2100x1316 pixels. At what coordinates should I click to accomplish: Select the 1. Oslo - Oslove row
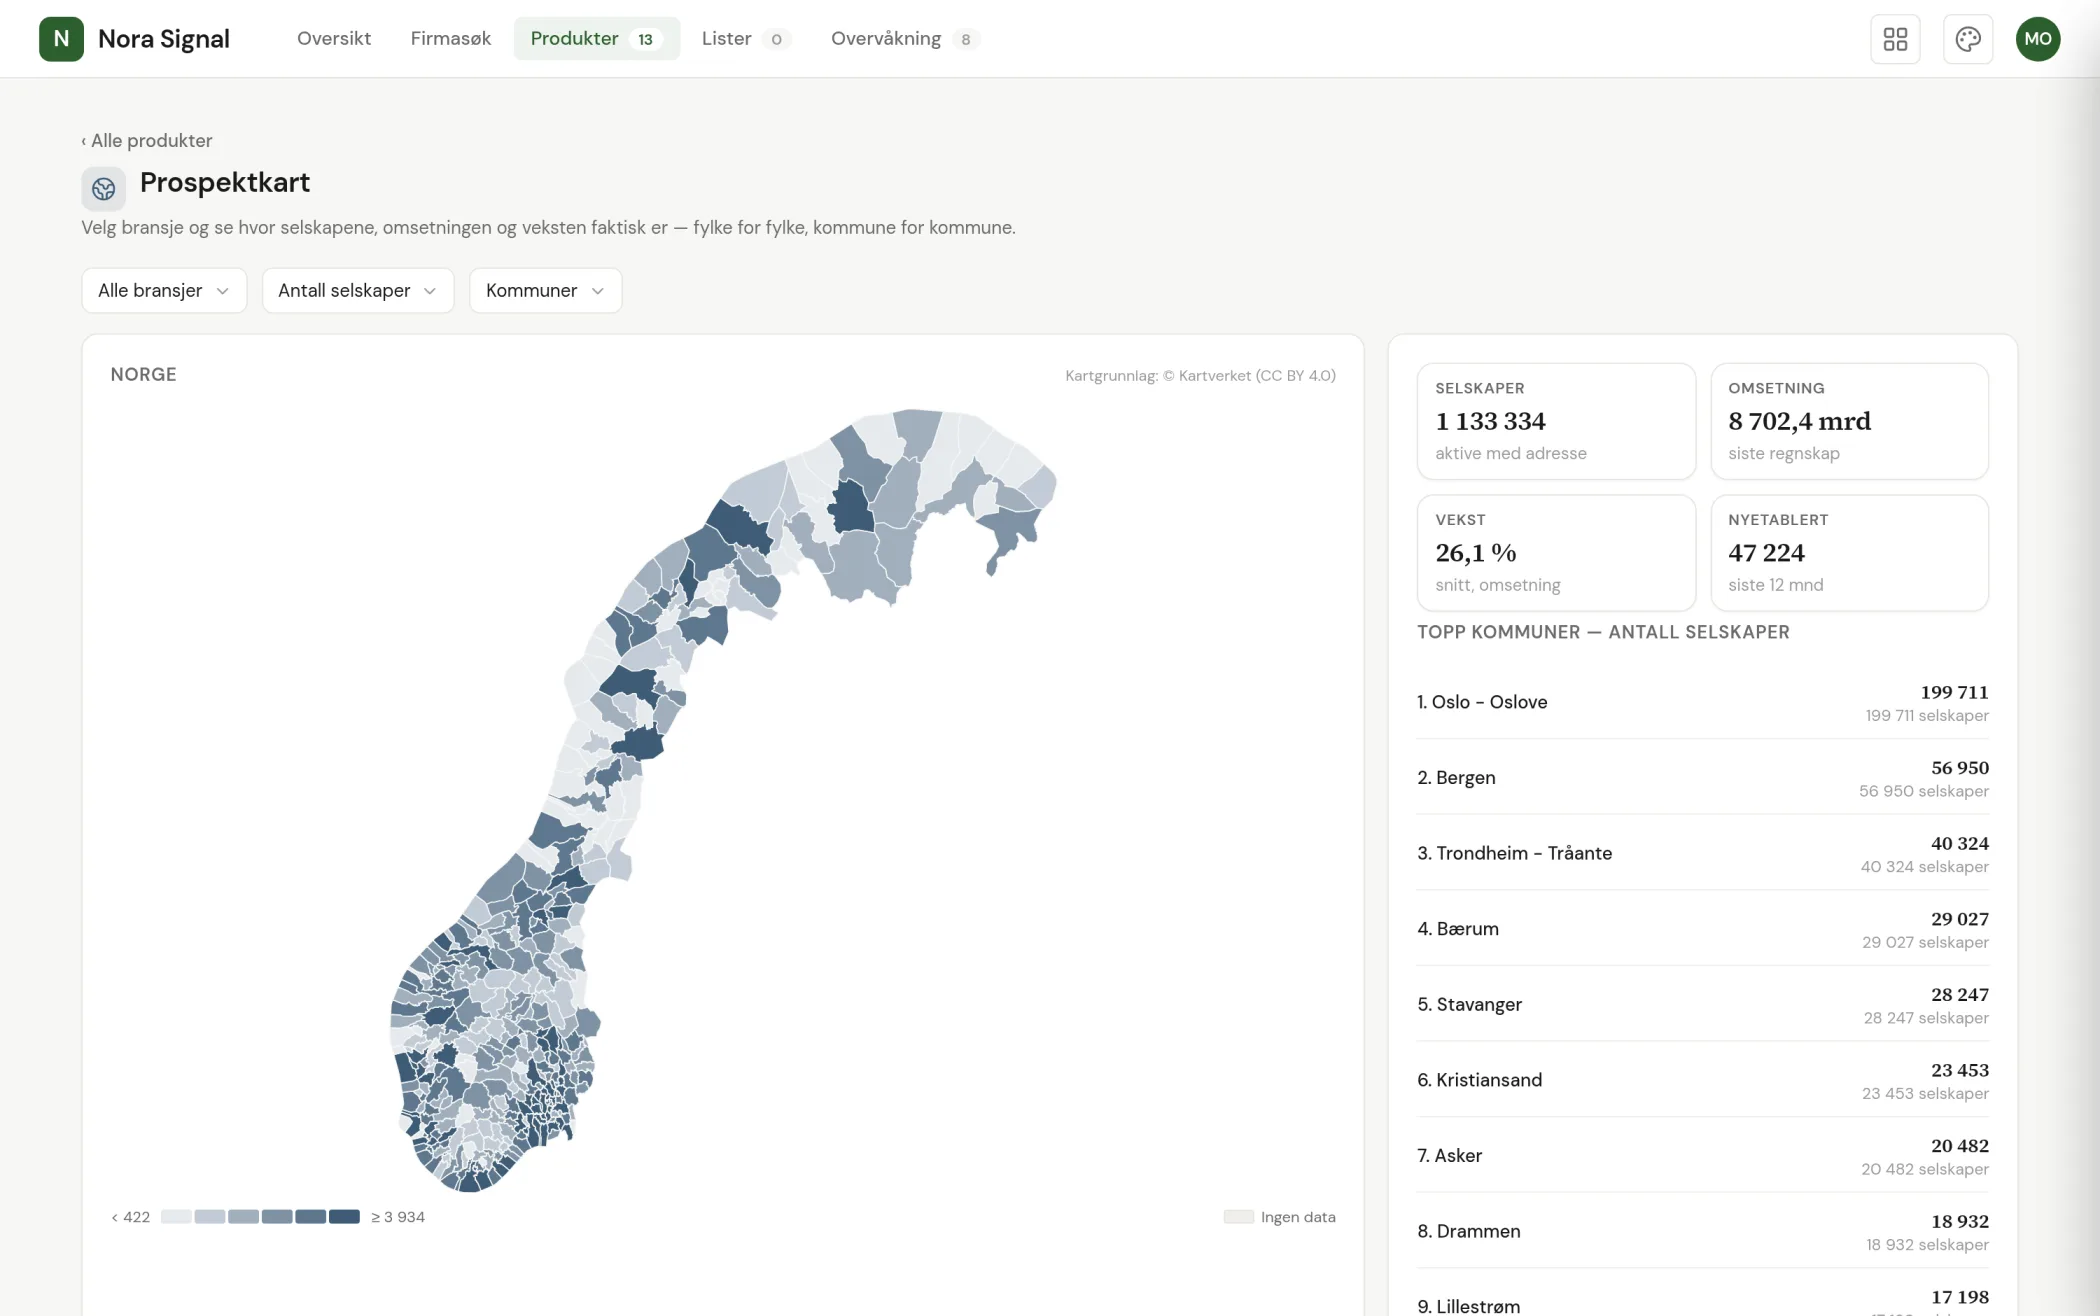(1703, 702)
